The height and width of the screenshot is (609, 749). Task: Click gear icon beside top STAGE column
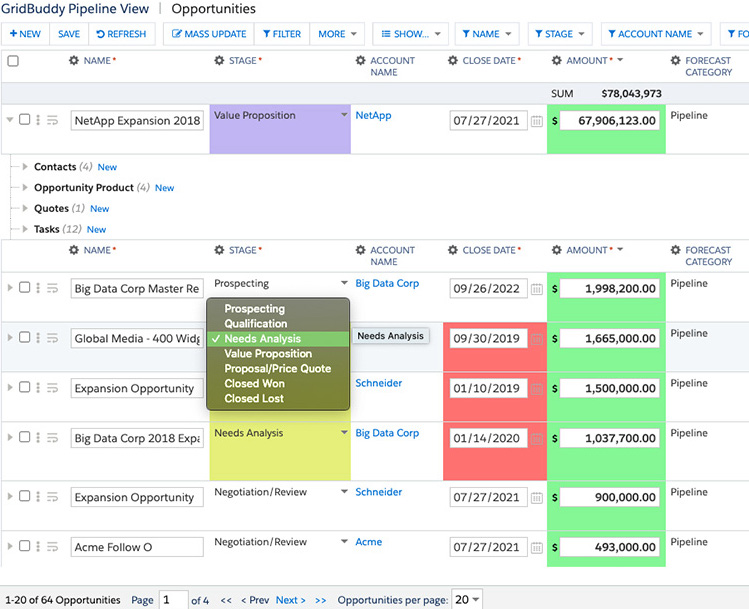219,61
